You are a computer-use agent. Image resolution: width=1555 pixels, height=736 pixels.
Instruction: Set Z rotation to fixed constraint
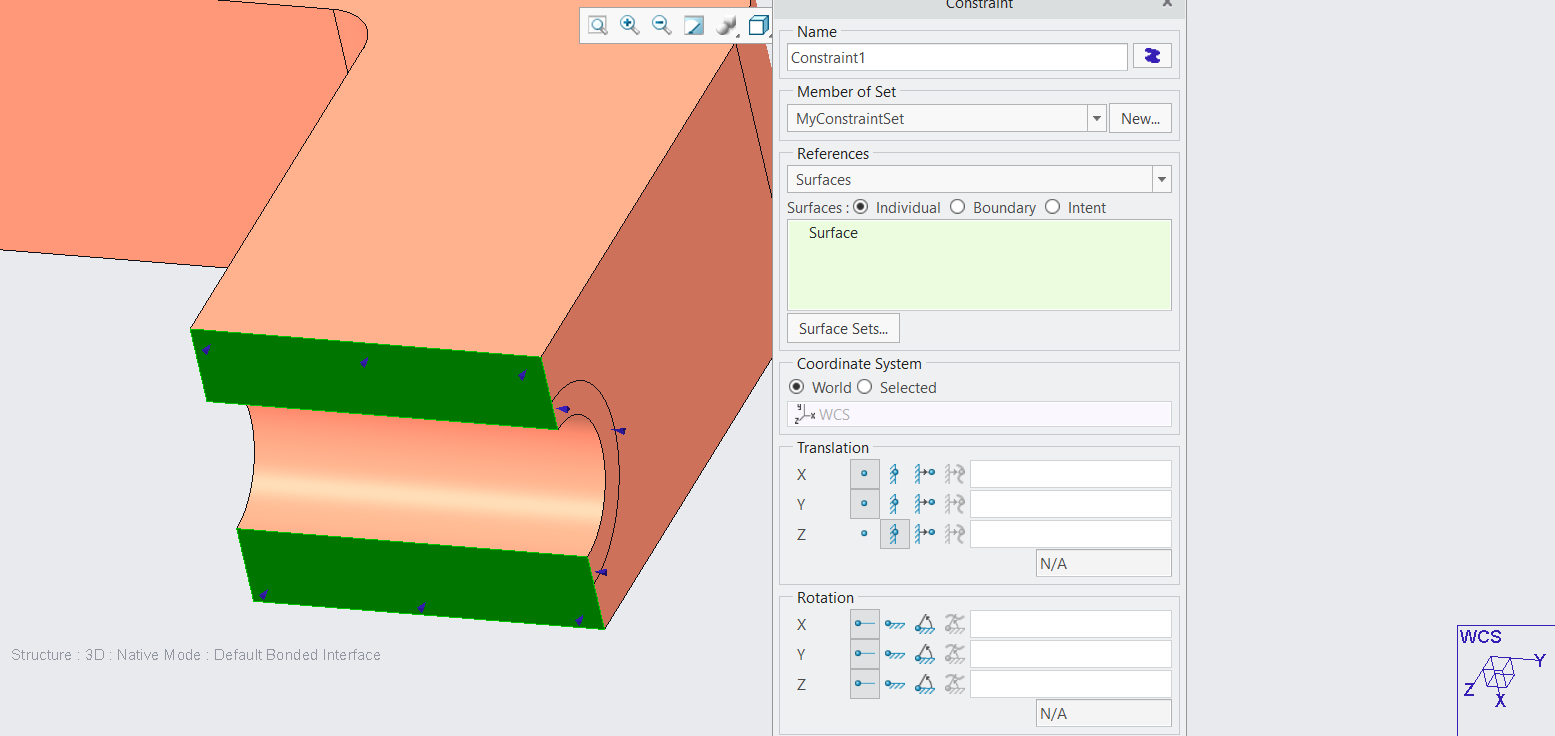click(894, 684)
